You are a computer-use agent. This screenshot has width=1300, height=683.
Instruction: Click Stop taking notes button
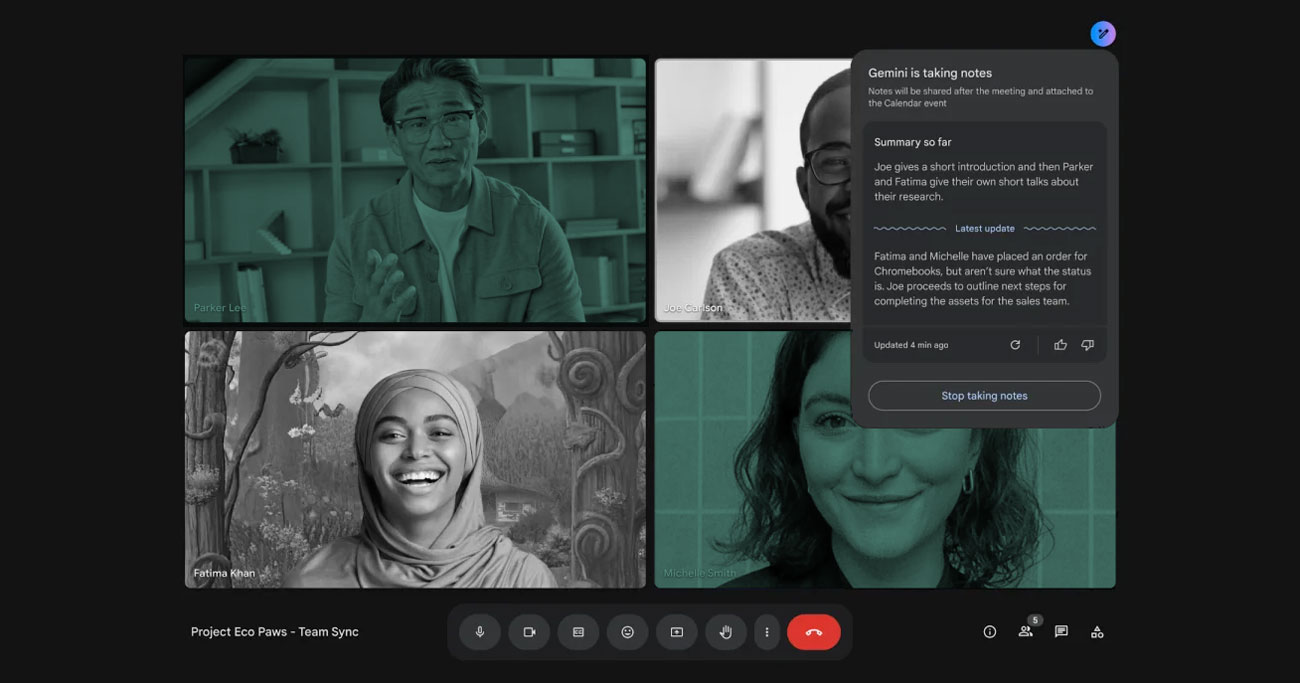coord(984,396)
